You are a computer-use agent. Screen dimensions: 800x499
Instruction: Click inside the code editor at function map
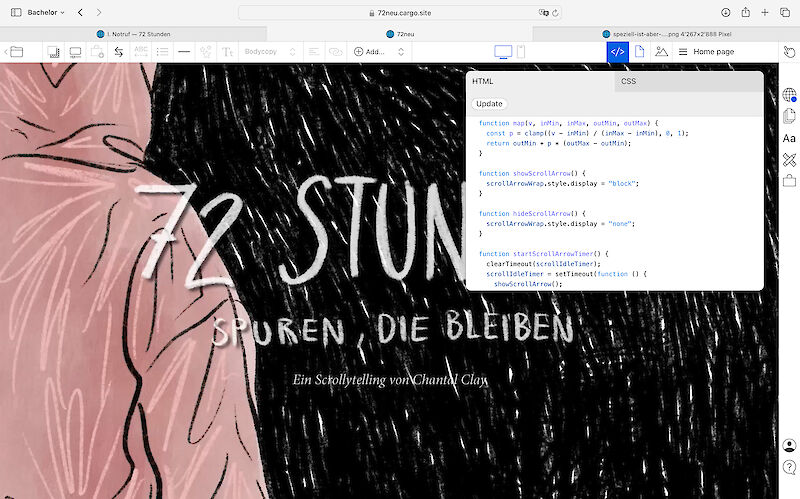569,123
